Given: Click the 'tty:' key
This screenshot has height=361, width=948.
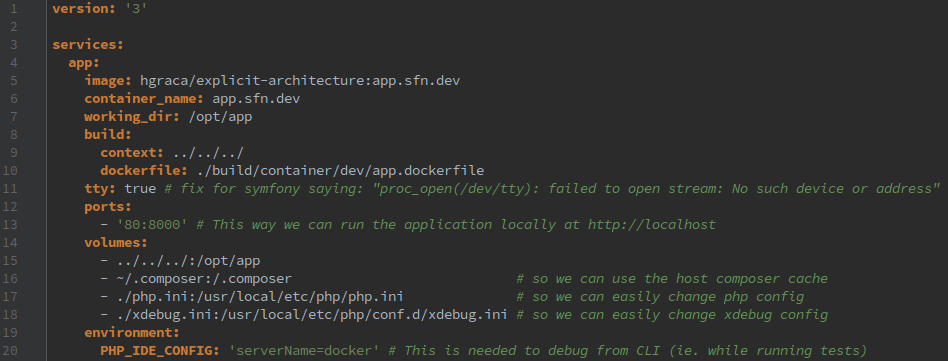Looking at the screenshot, I should [x=100, y=189].
